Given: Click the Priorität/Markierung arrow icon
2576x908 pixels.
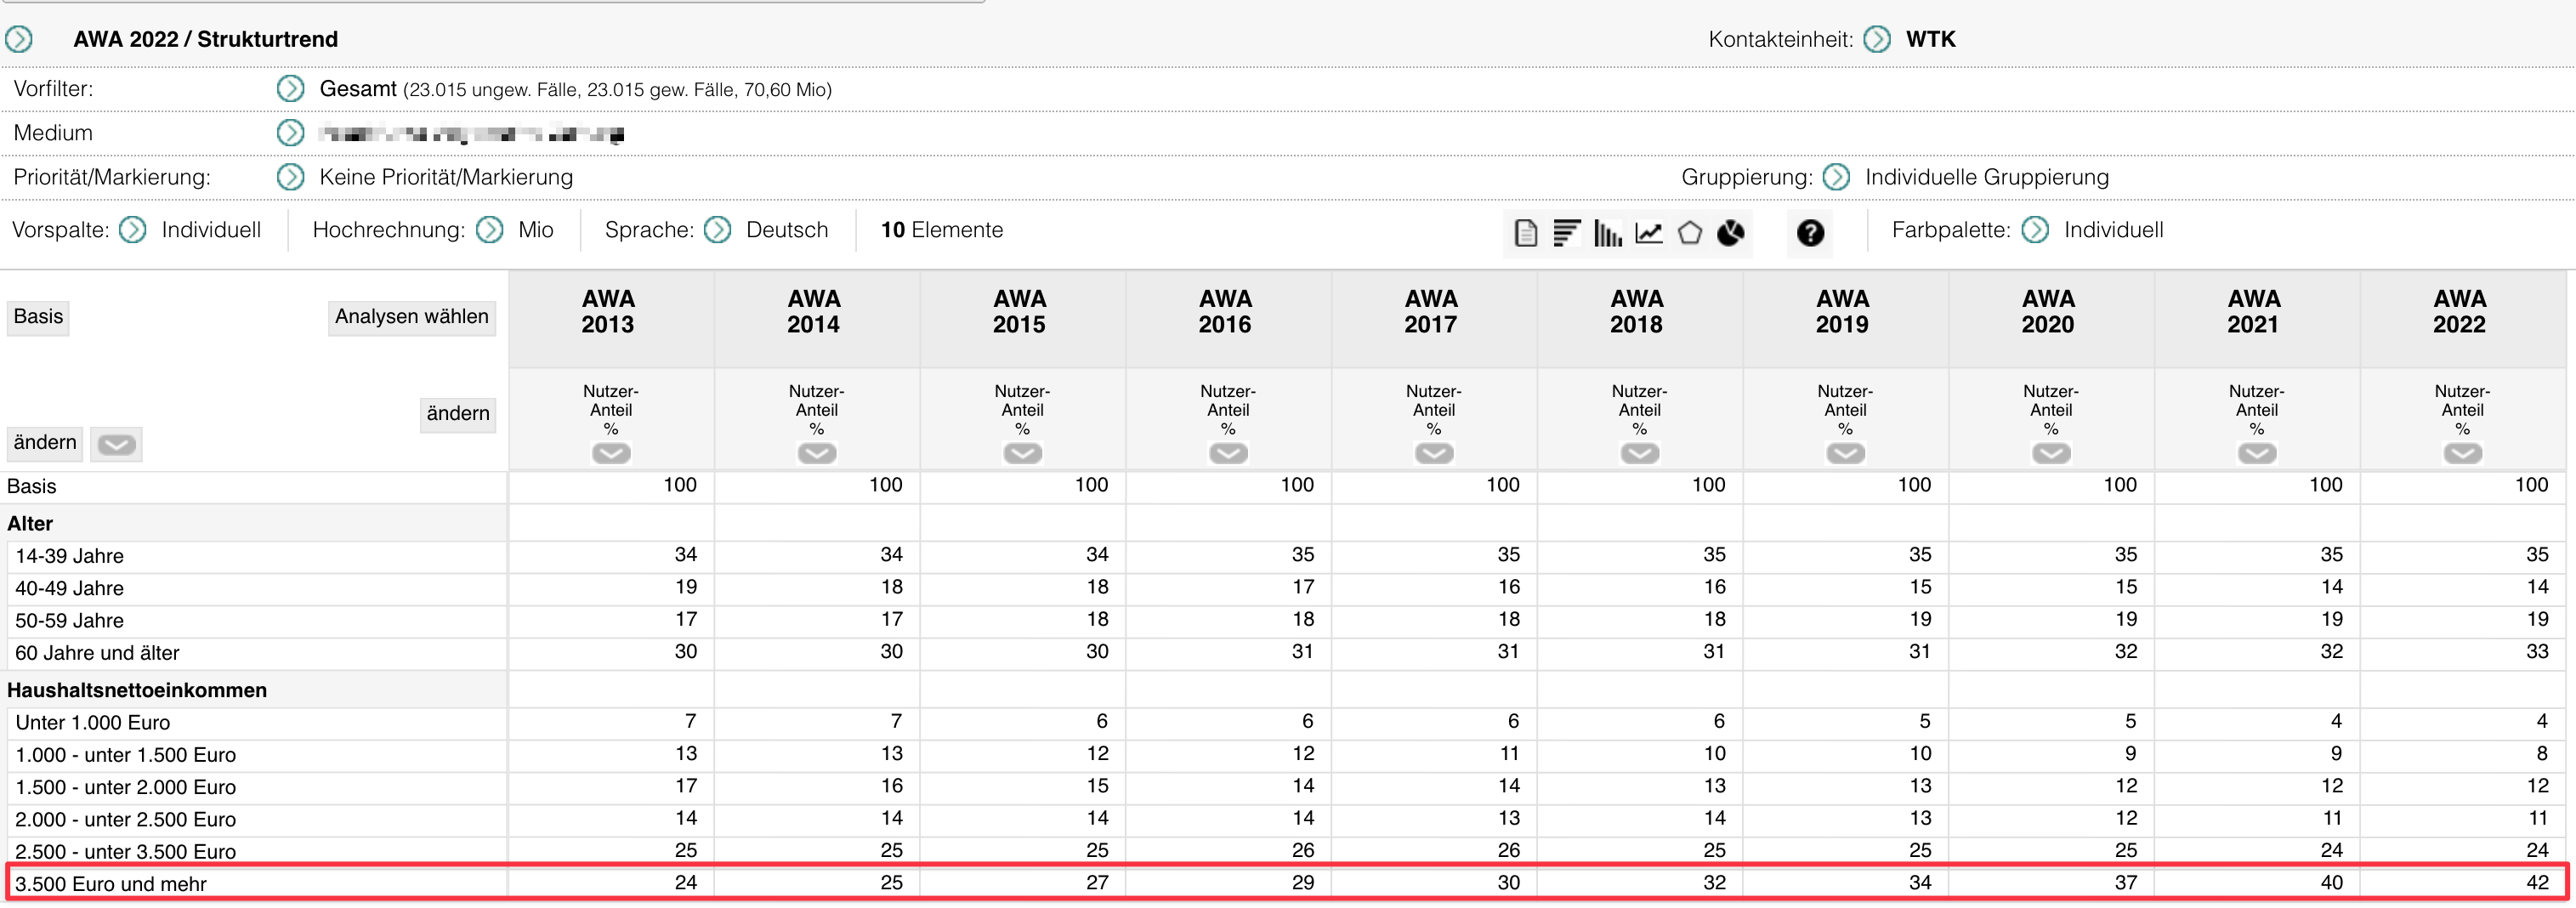Looking at the screenshot, I should coord(290,177).
